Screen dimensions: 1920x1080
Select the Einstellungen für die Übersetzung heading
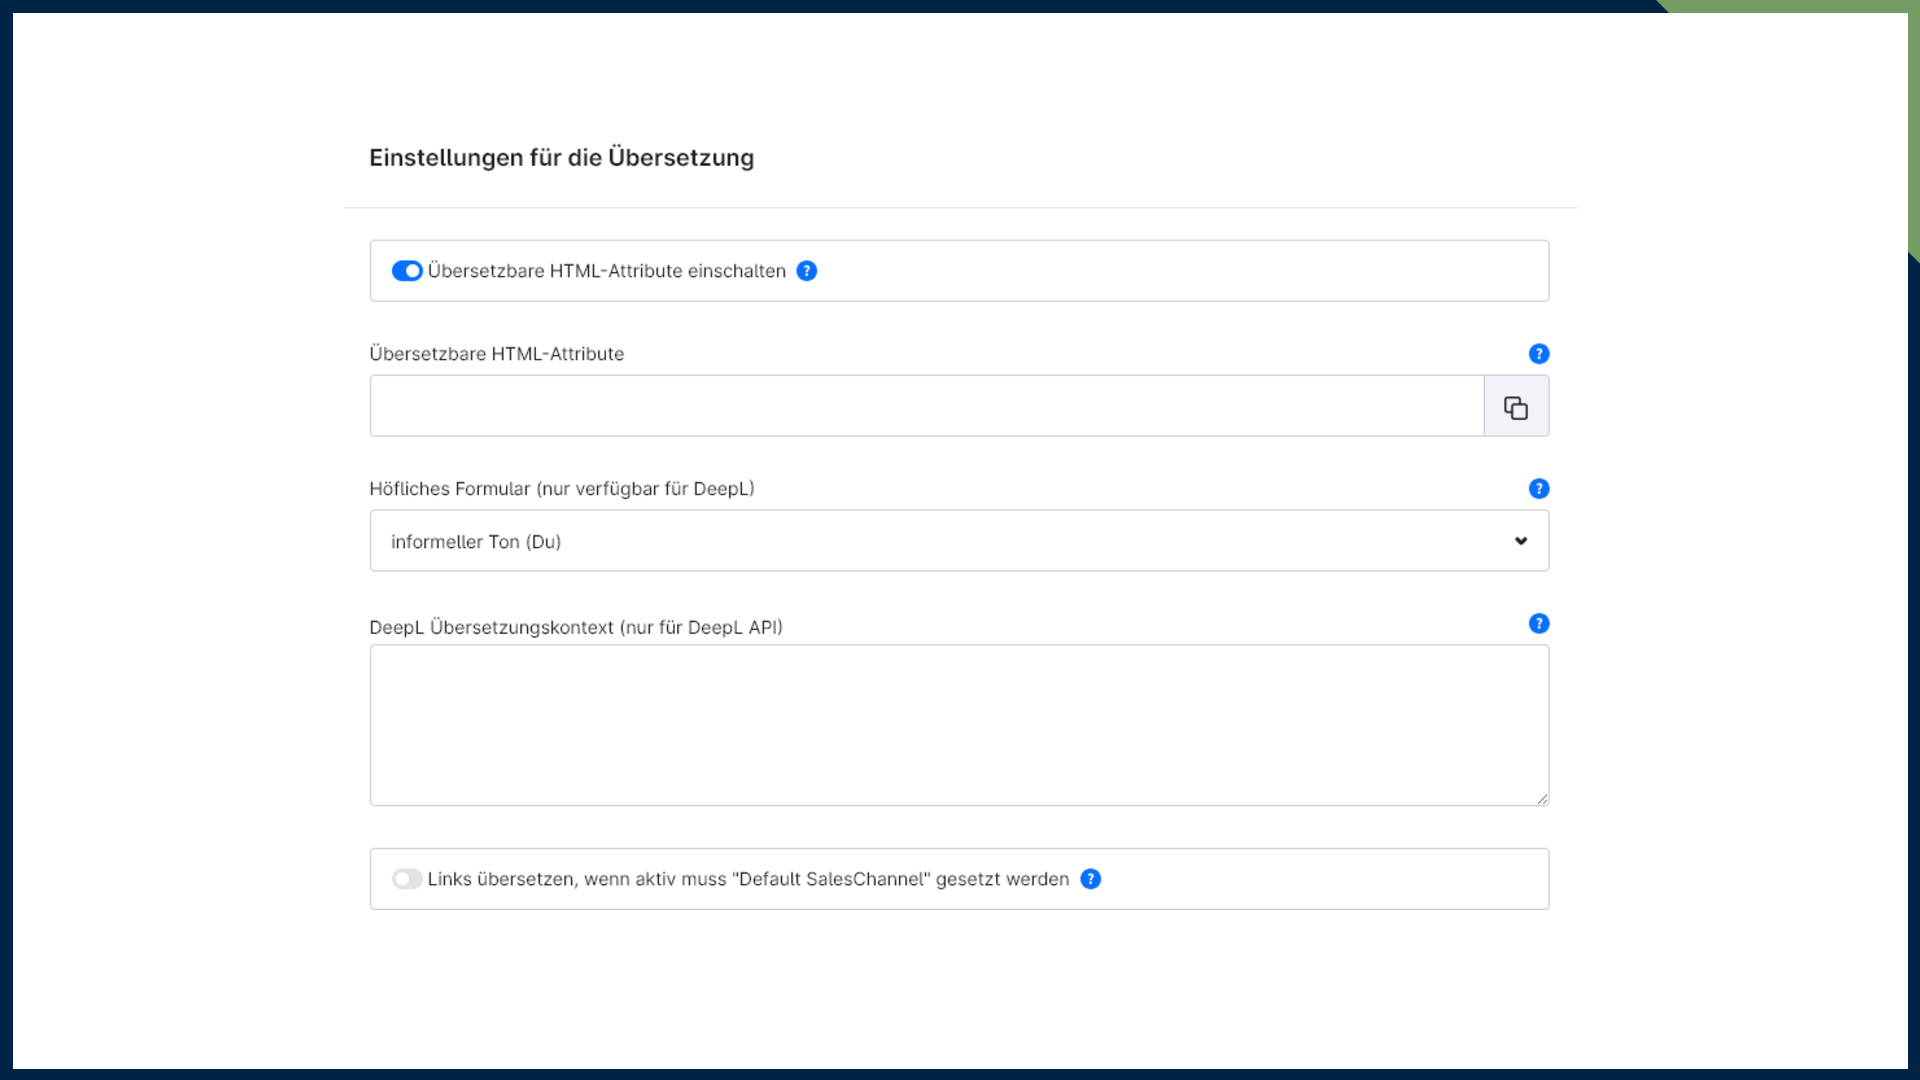(561, 158)
